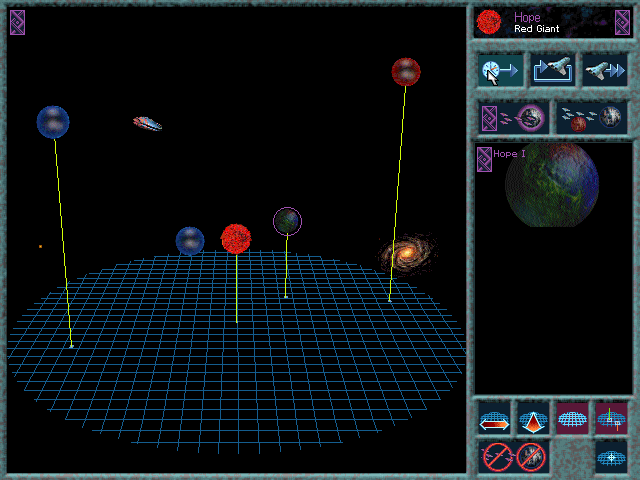Toggle the hide planets crossed-out button
Viewport: 640px width, 480px height.
531,457
